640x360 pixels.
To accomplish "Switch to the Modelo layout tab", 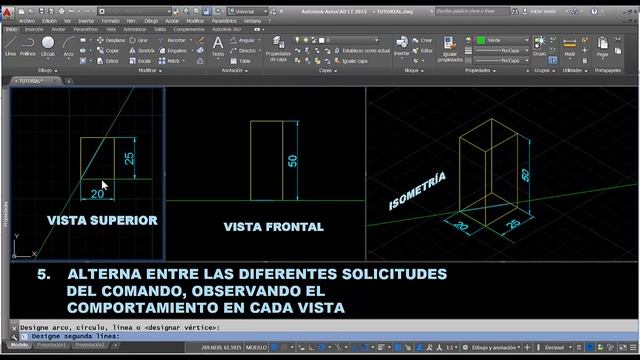I will click(19, 345).
